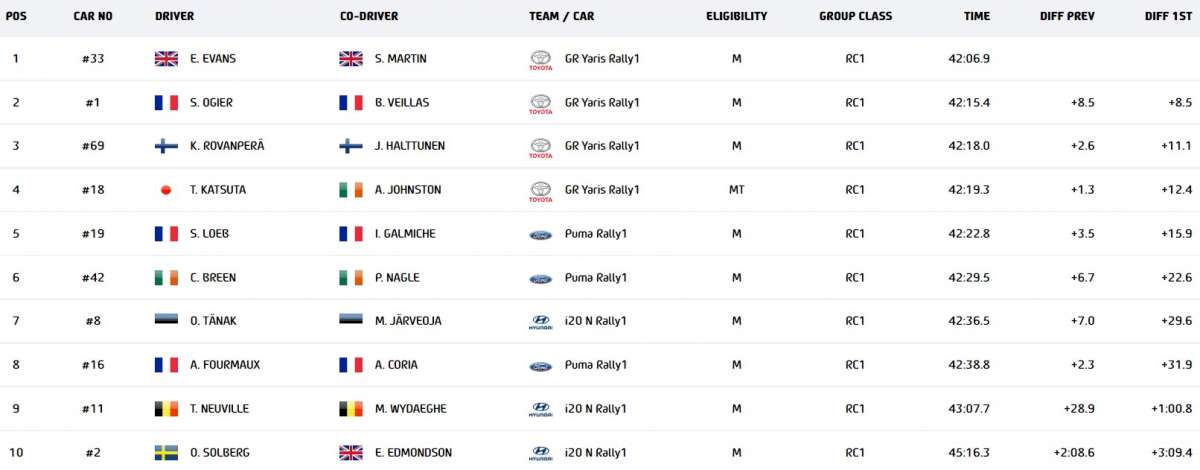
Task: Click the Japanese flag next to T. Katsuta
Action: pos(166,190)
